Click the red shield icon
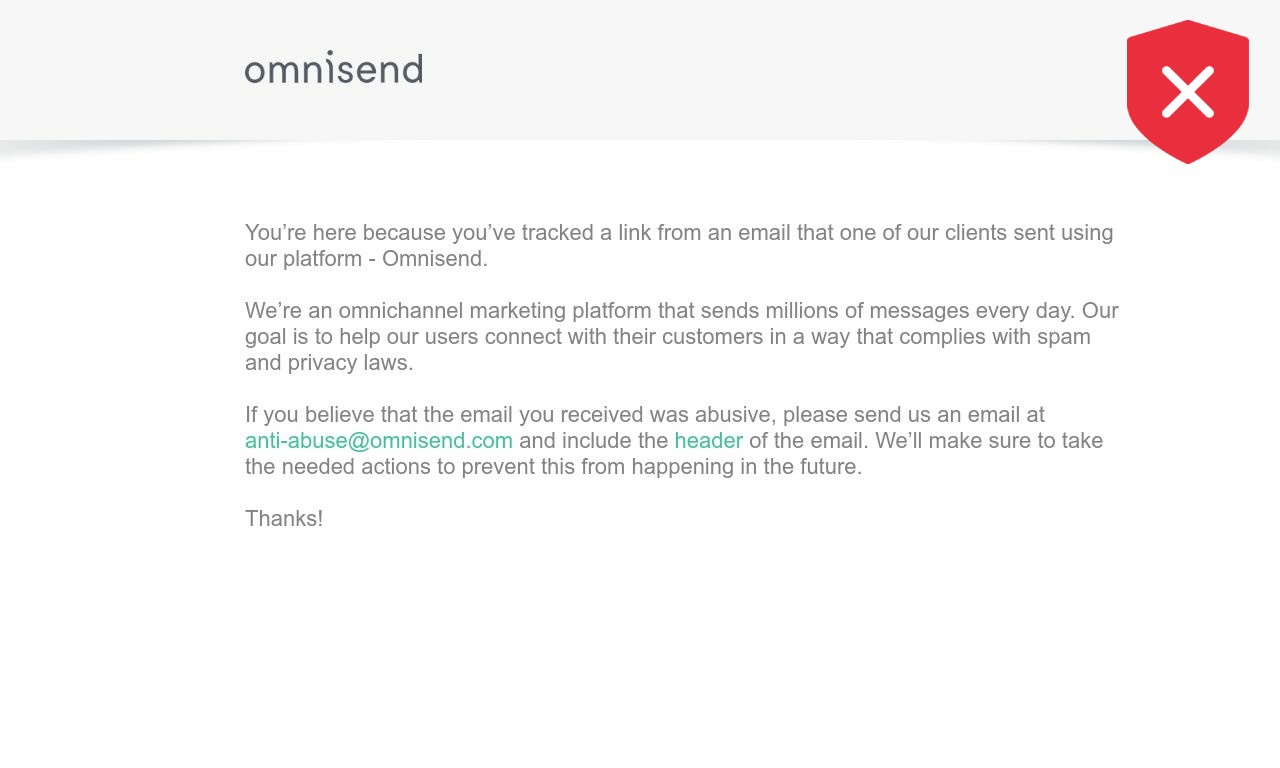Screen dimensions: 1280x768 pos(1188,92)
